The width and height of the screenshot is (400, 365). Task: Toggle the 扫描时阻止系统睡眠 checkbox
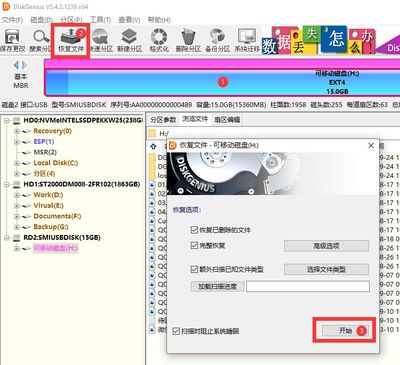[x=176, y=331]
